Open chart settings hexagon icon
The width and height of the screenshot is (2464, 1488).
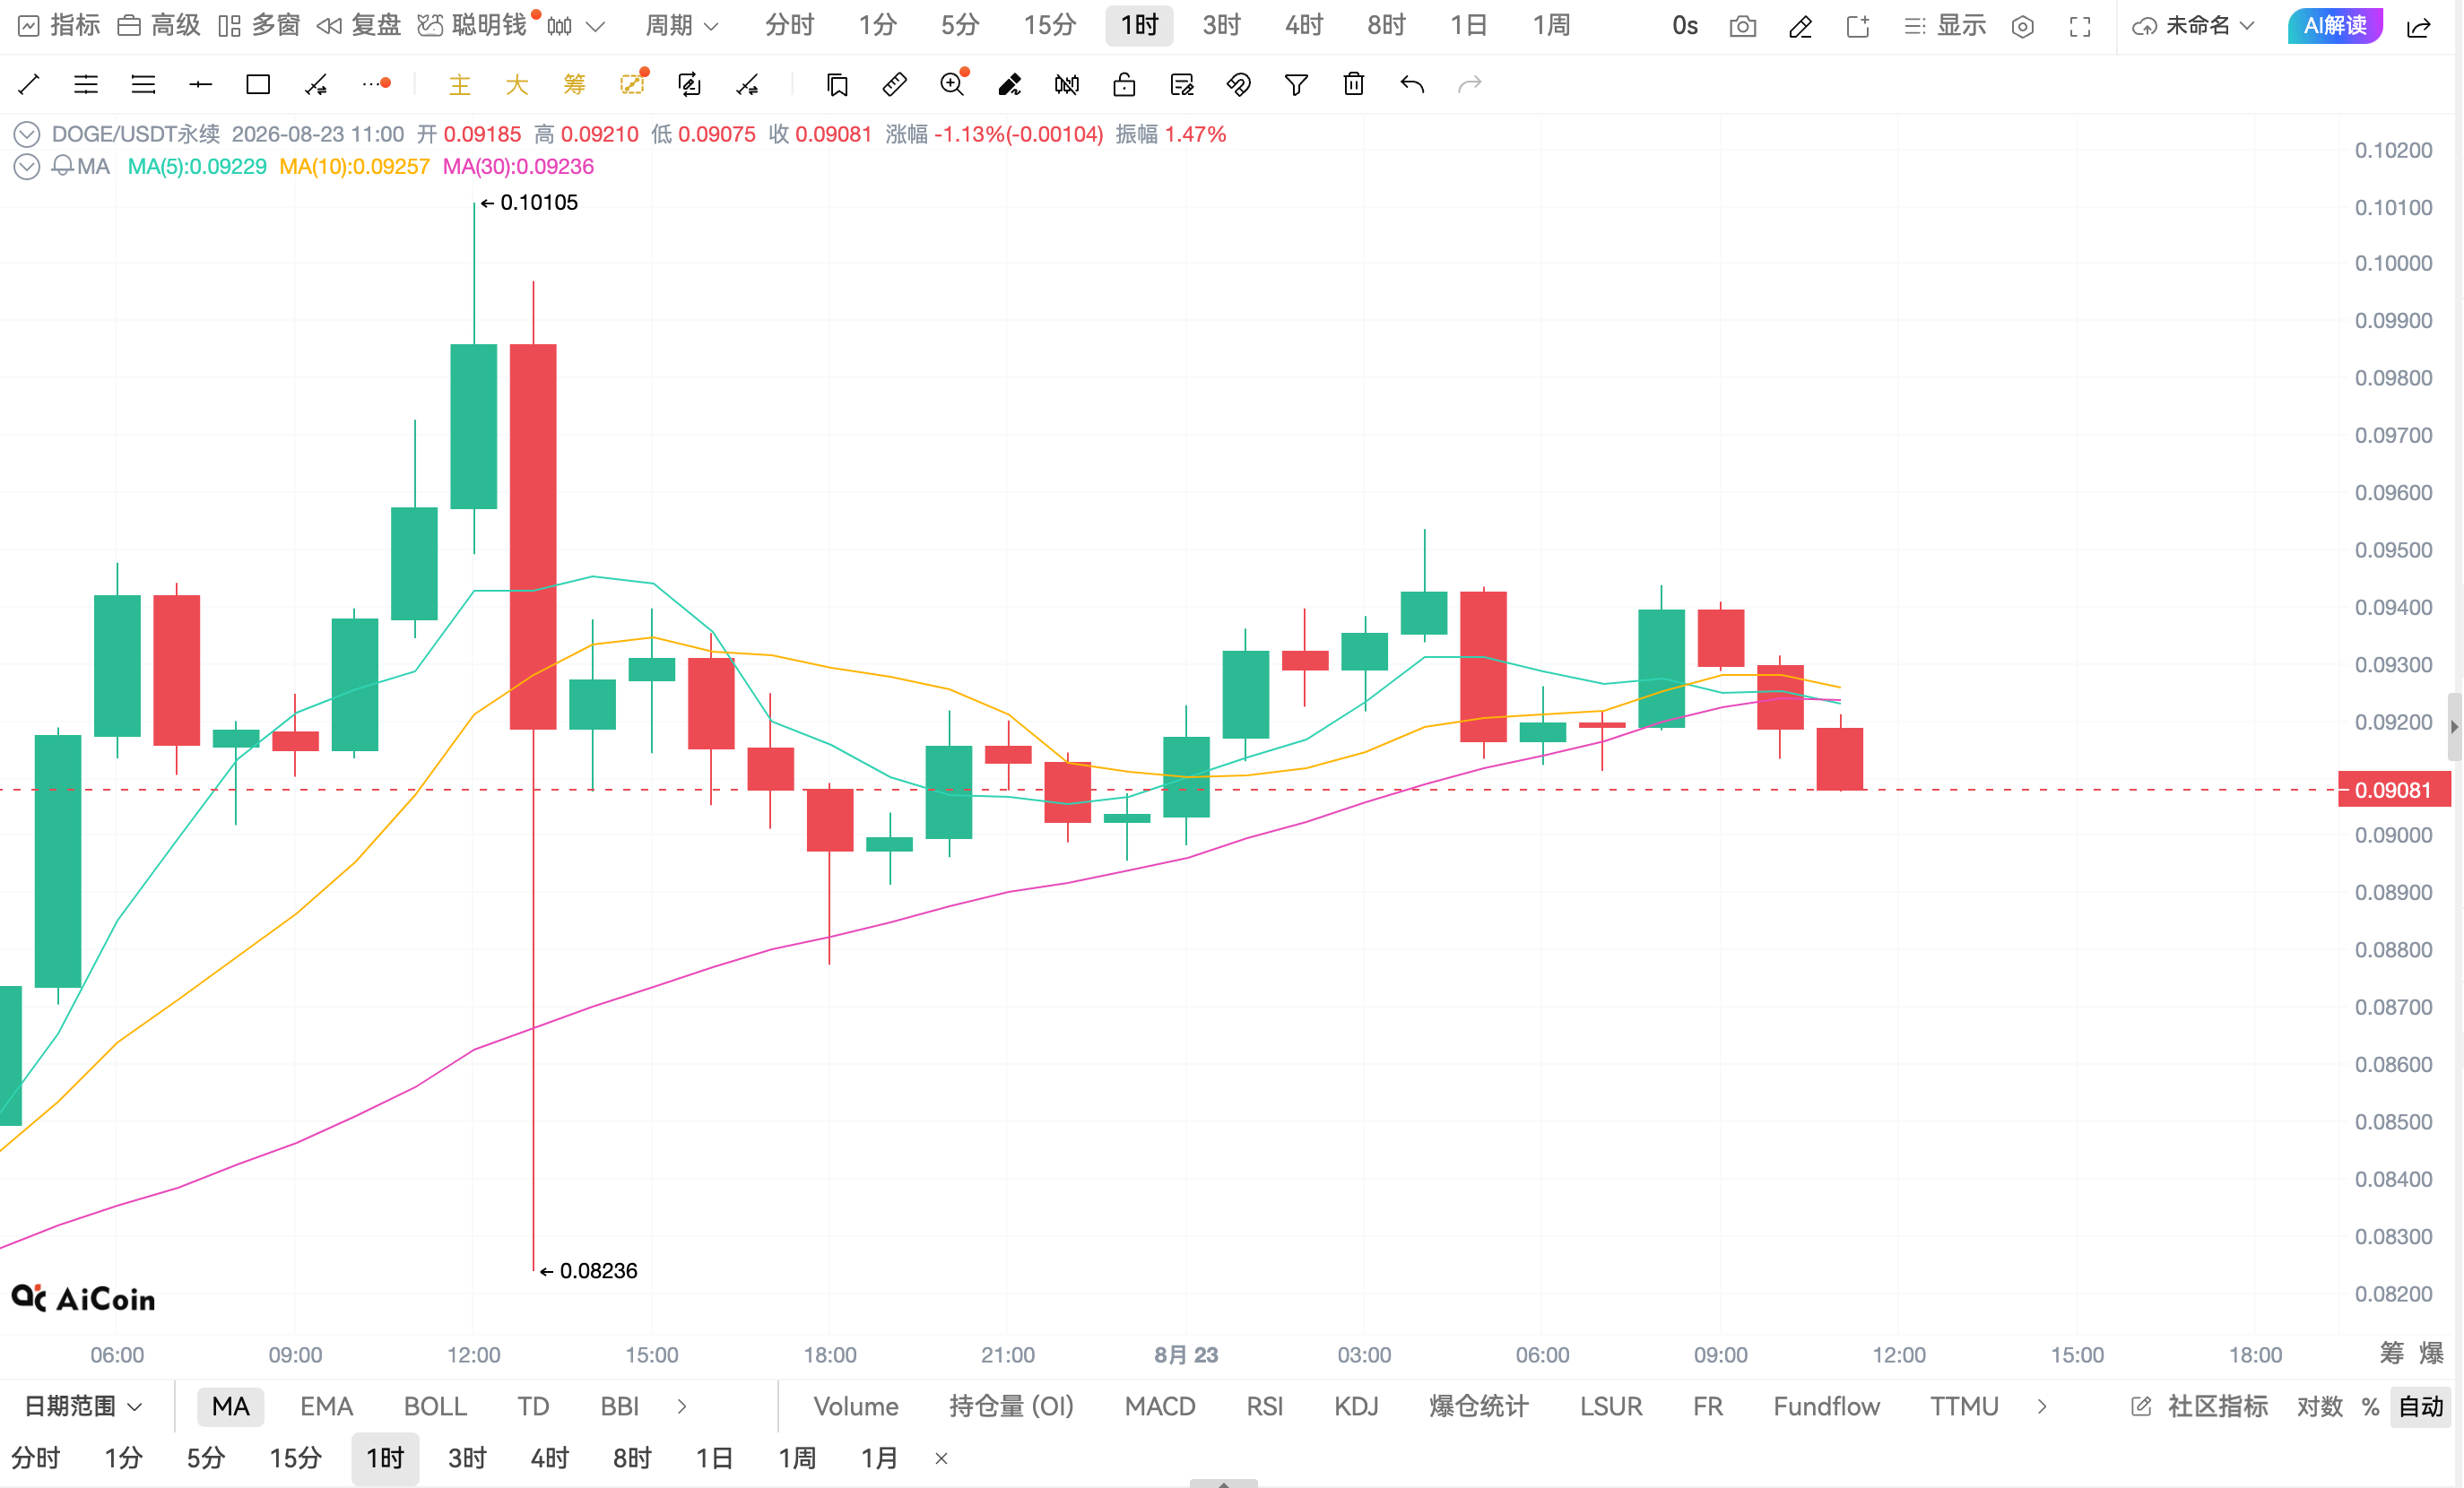(2023, 26)
